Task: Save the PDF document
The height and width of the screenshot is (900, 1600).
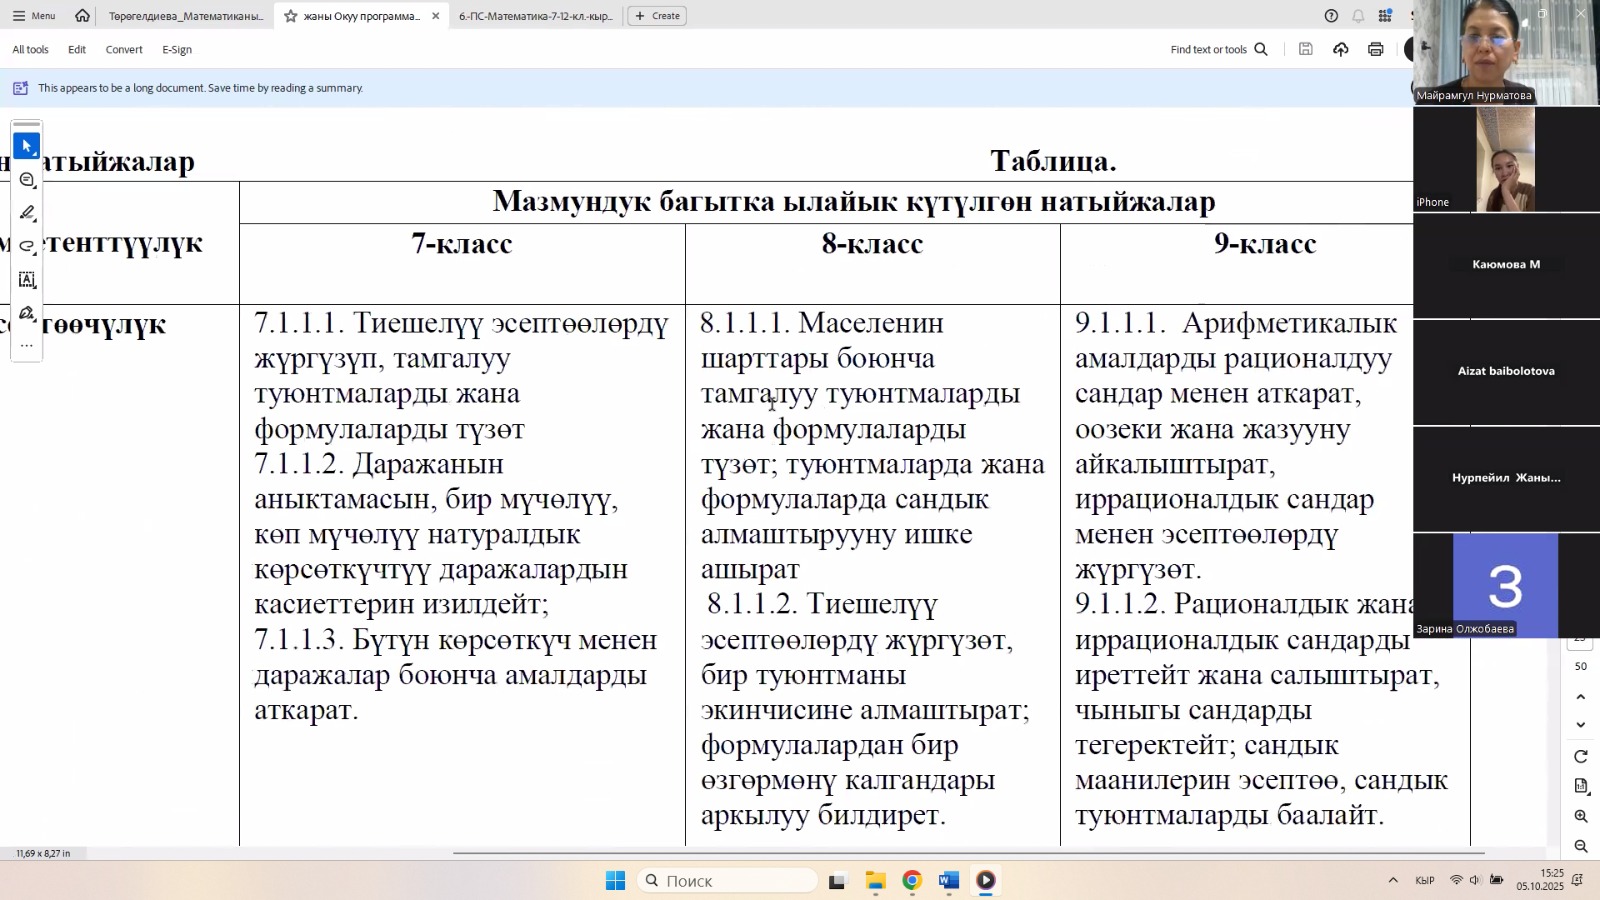Action: tap(1306, 49)
